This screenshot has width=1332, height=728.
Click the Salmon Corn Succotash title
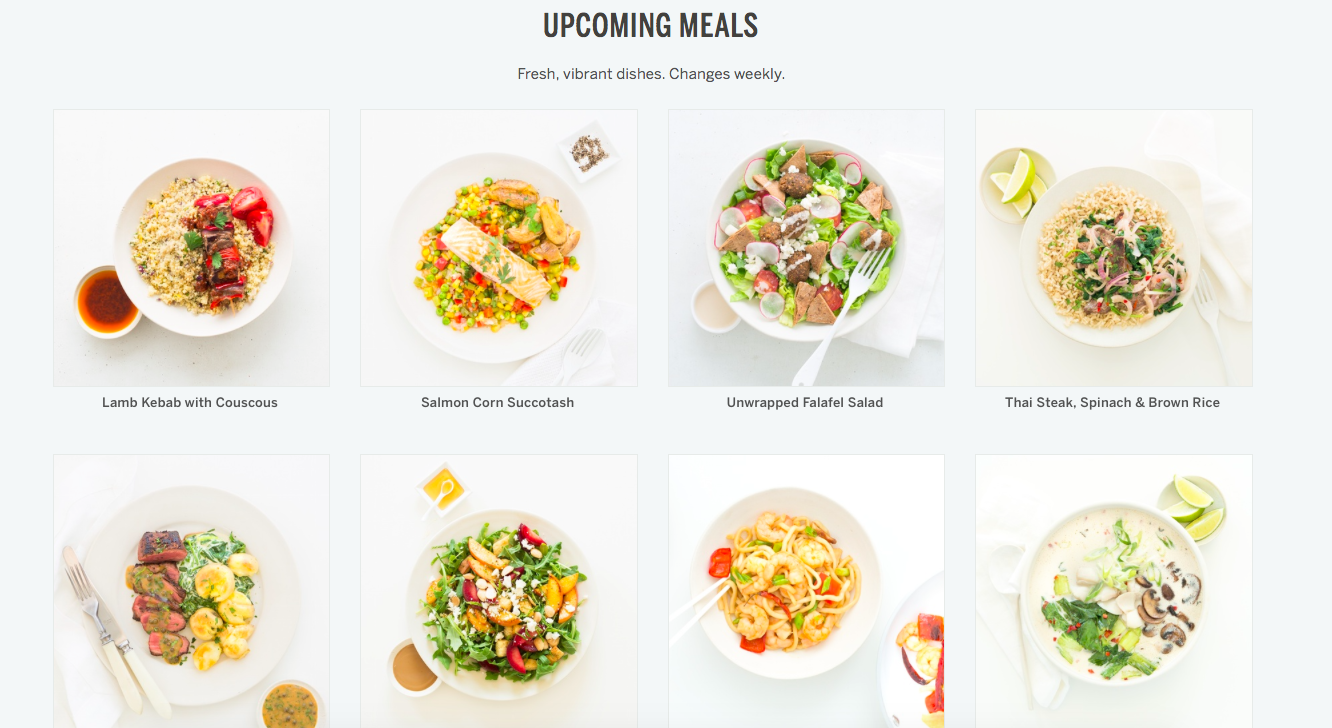(x=498, y=403)
